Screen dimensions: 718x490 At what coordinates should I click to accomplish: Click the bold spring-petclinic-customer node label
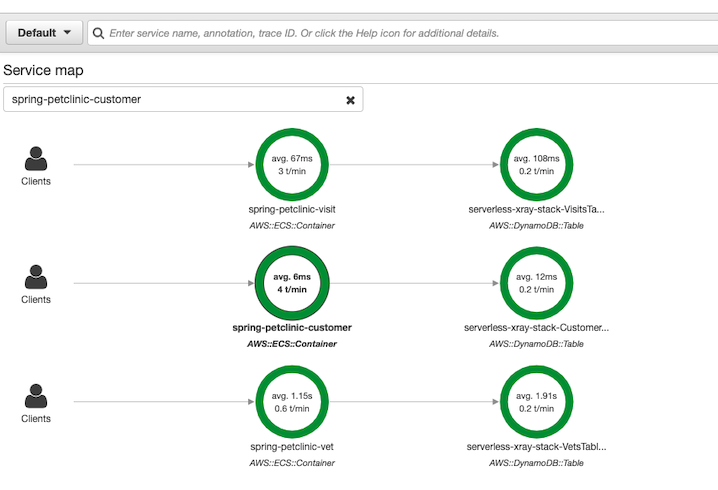coord(292,328)
